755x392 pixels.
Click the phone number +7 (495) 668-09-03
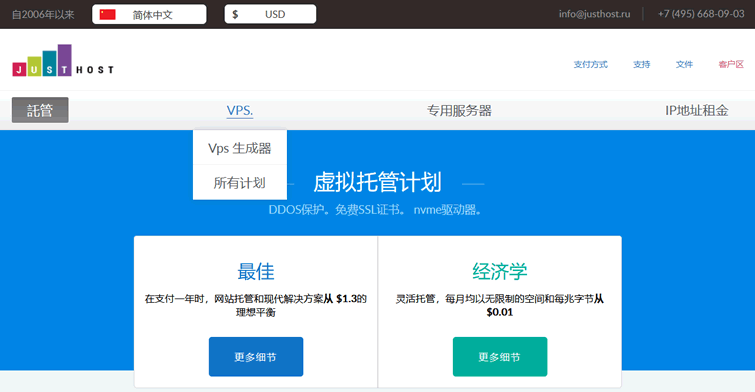(701, 14)
